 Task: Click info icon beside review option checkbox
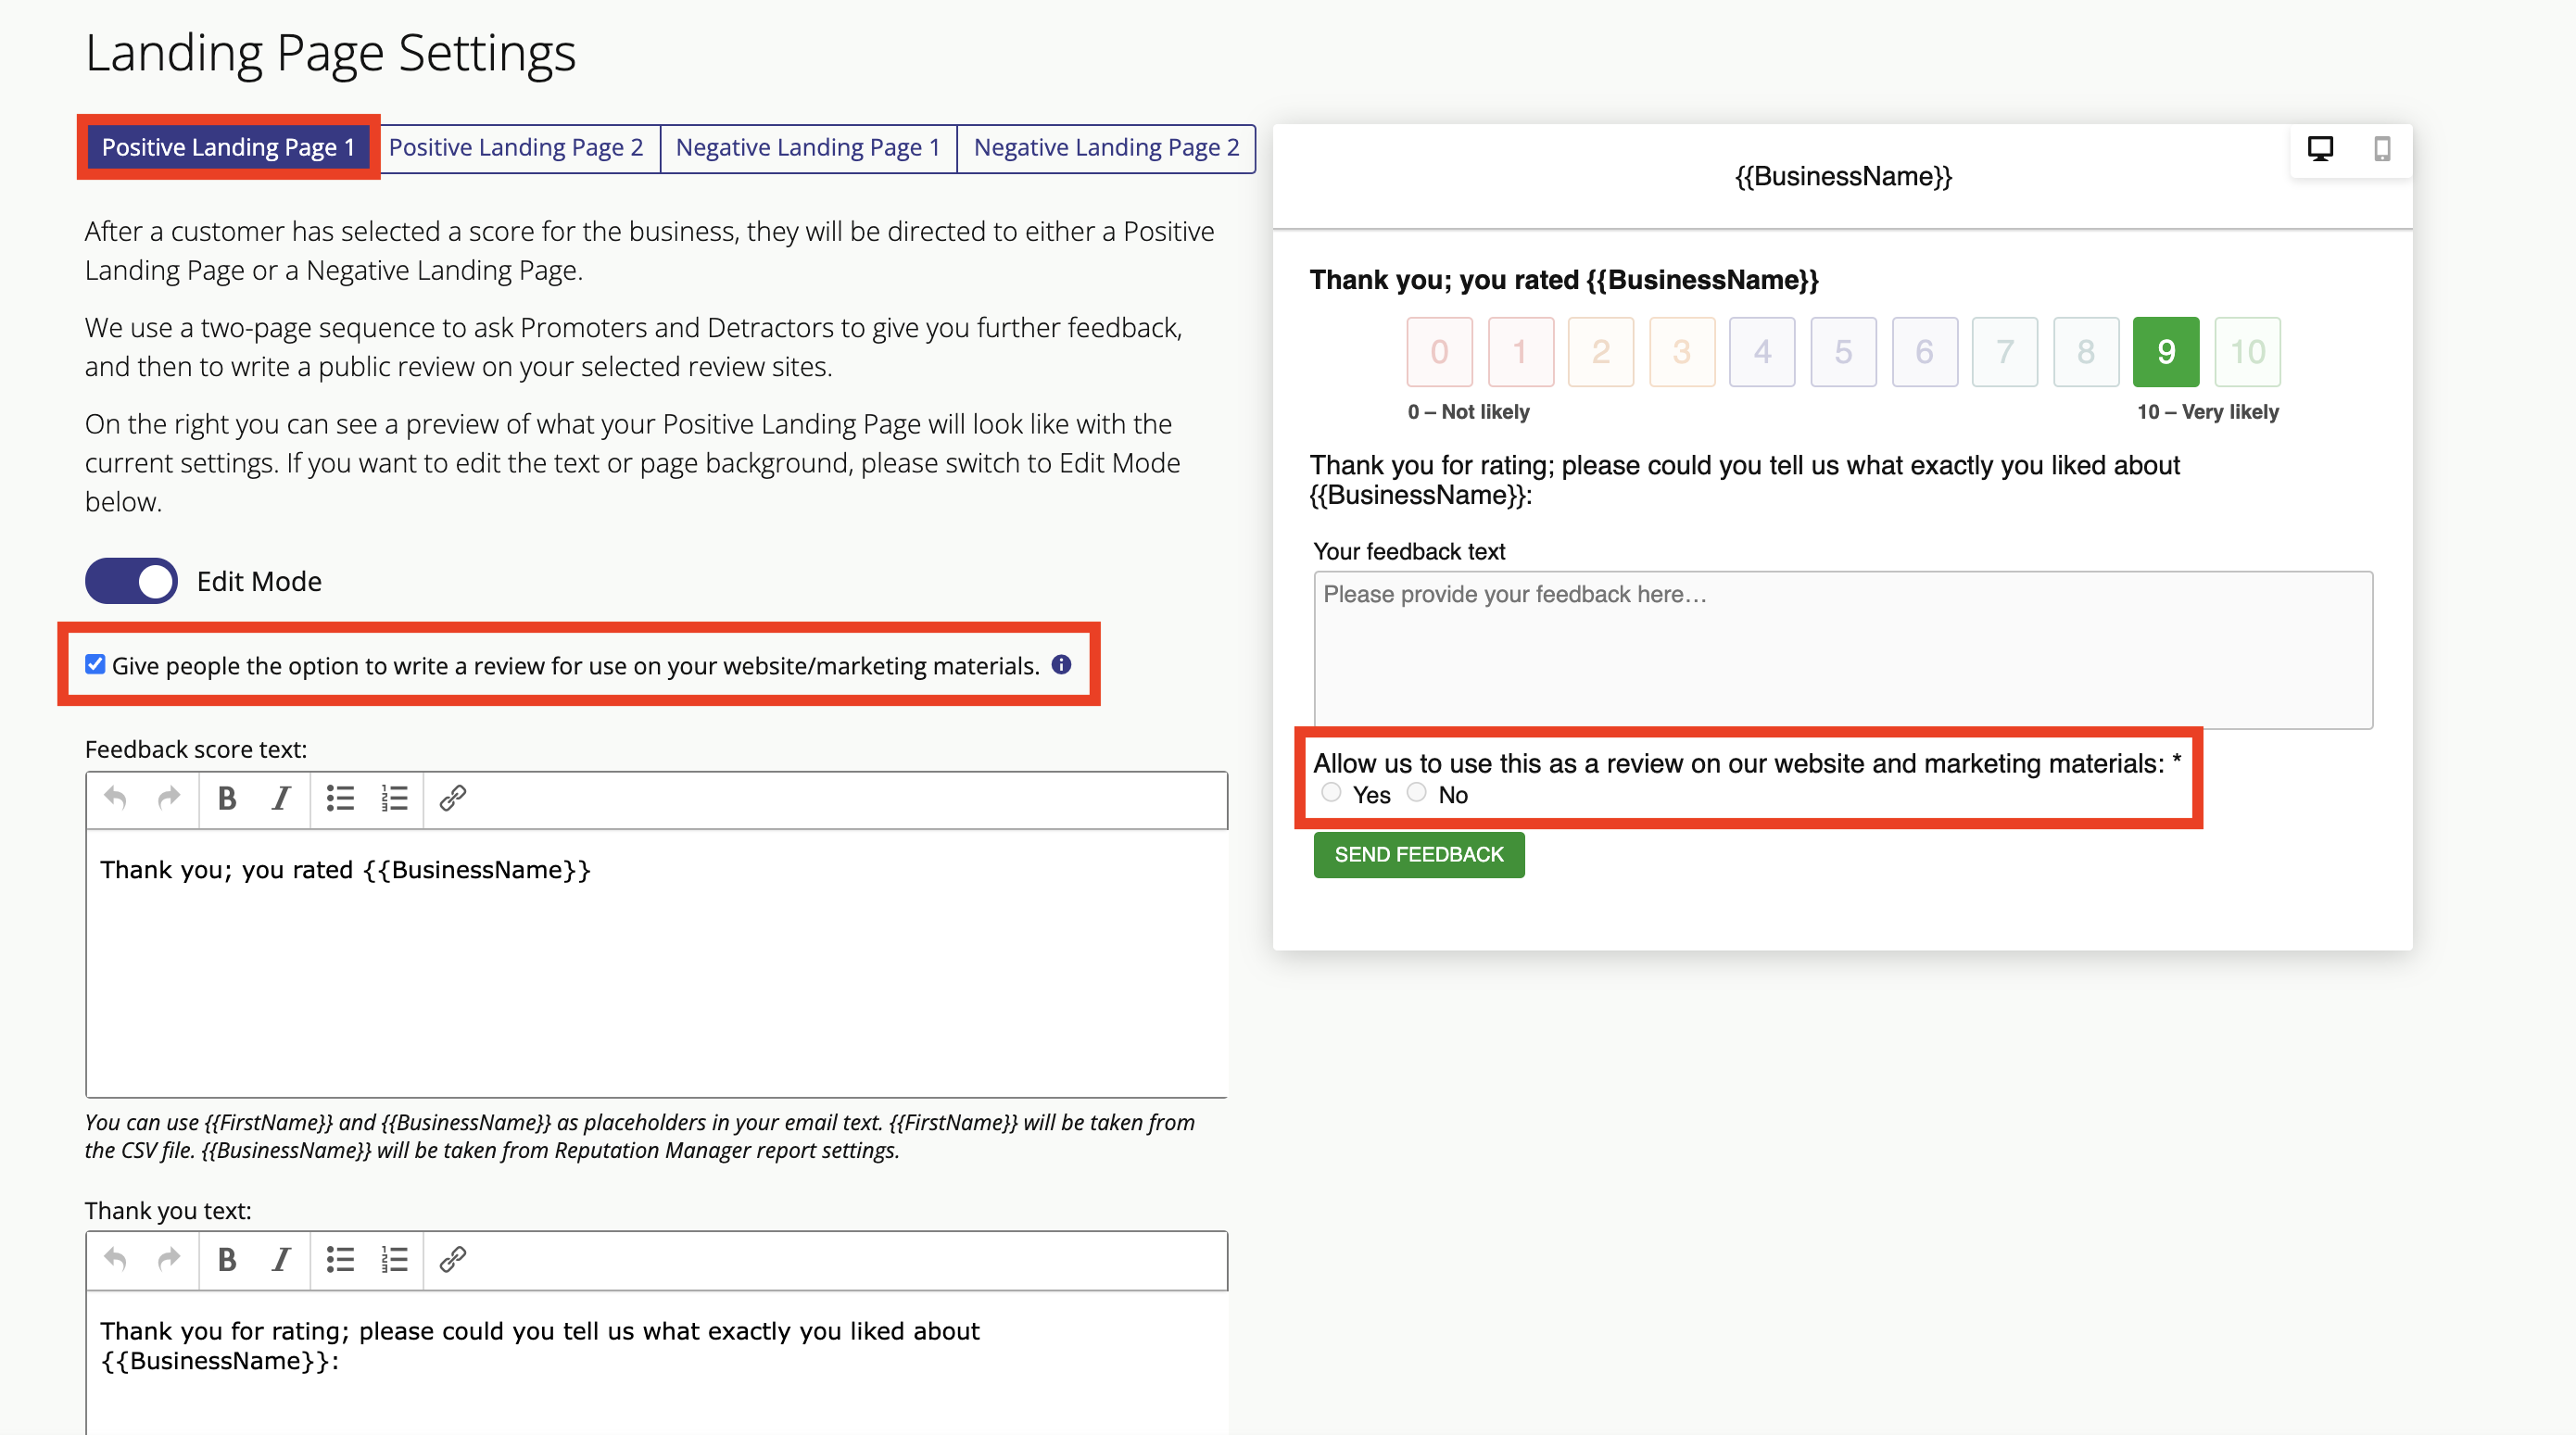(1061, 664)
